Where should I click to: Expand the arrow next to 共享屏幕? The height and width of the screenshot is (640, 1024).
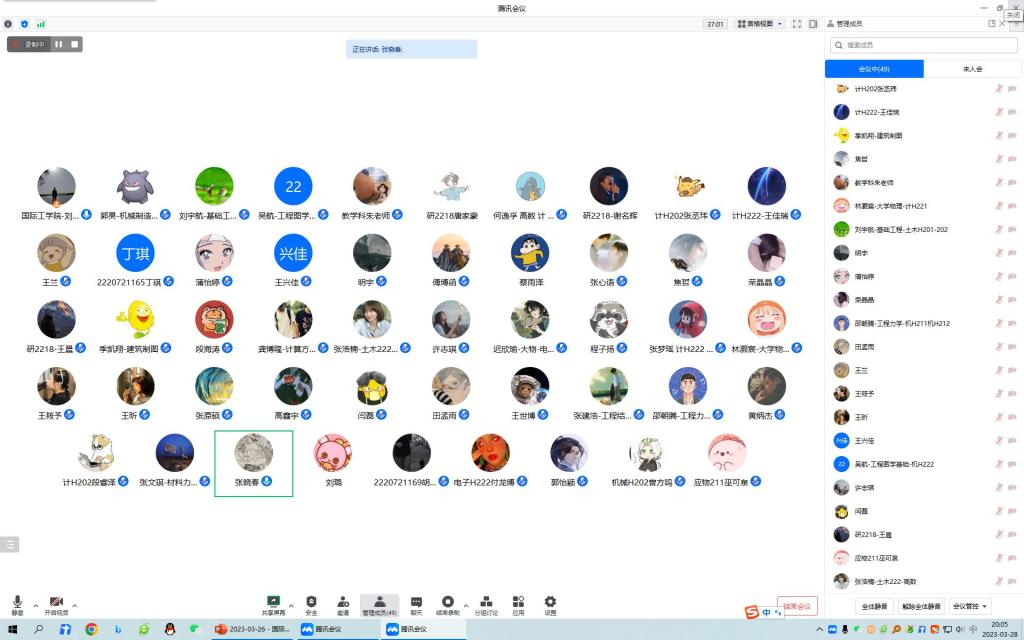click(x=291, y=604)
